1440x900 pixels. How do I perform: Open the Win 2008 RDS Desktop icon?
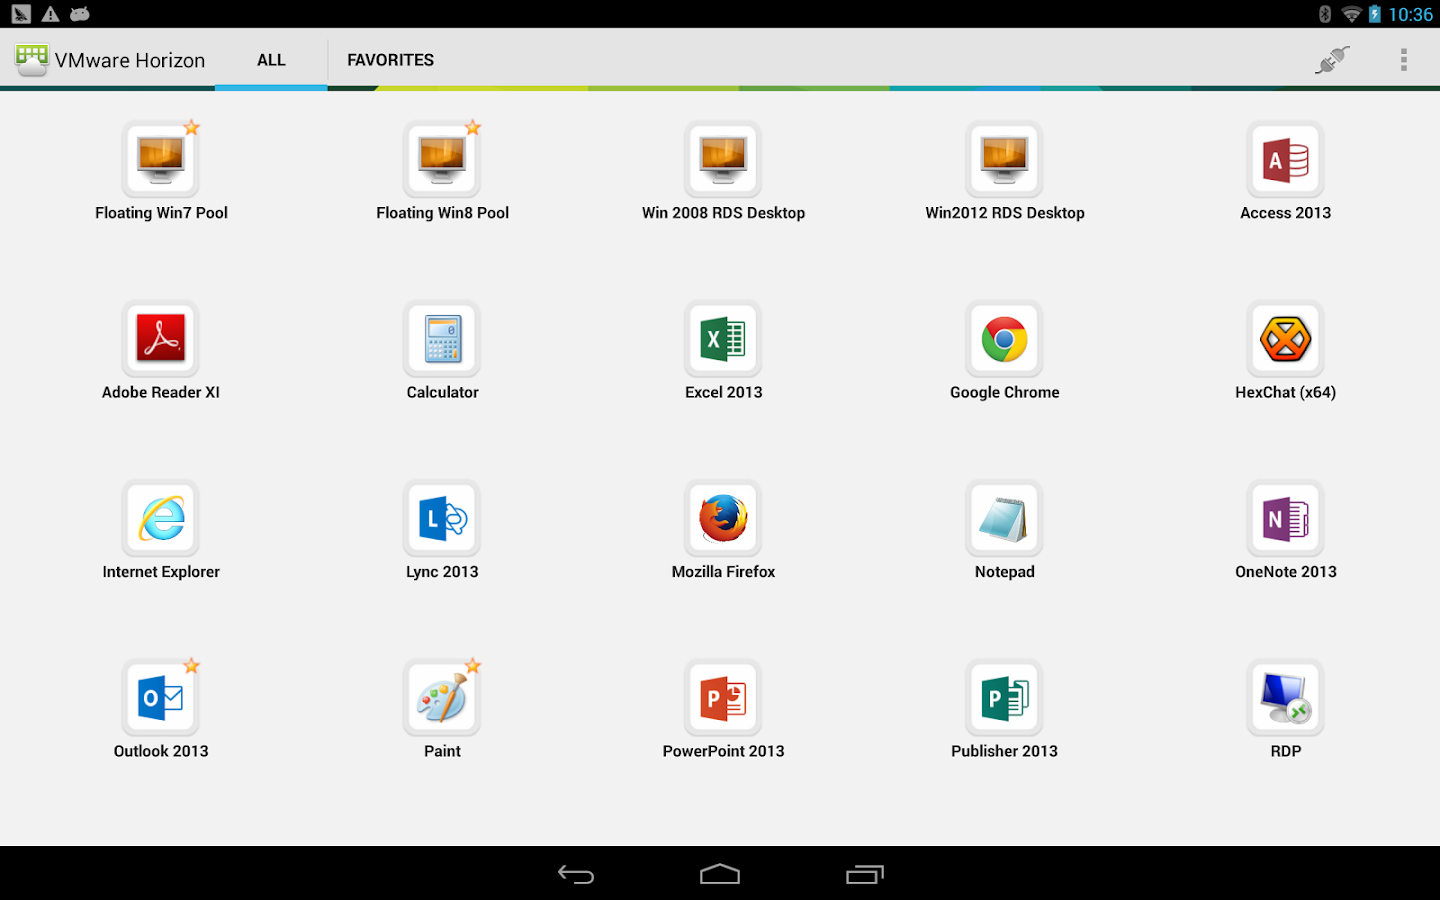[723, 159]
